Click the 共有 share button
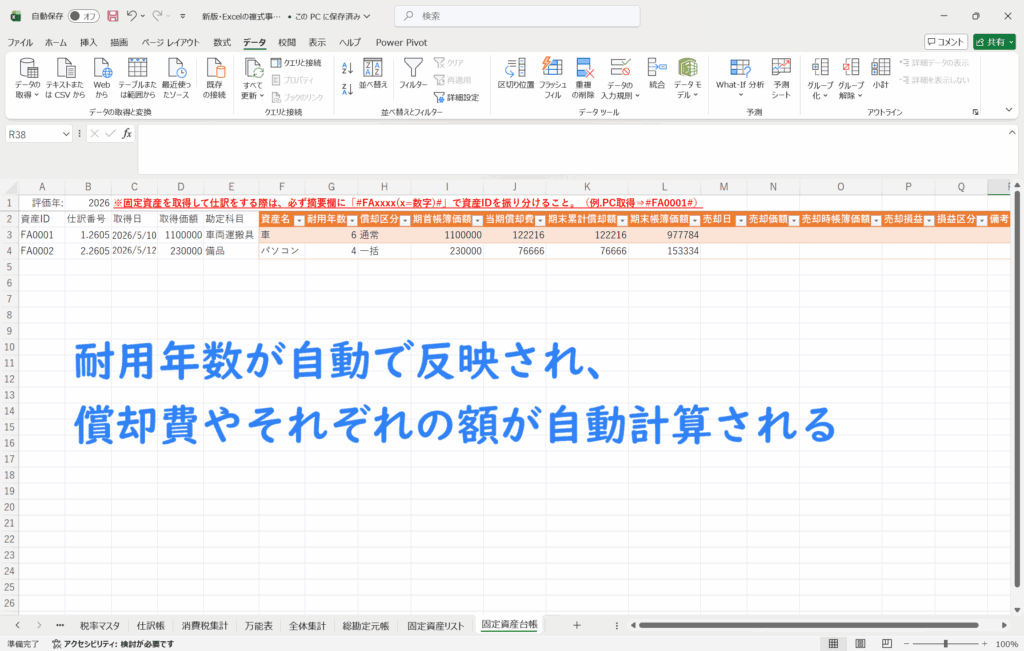 pos(994,42)
